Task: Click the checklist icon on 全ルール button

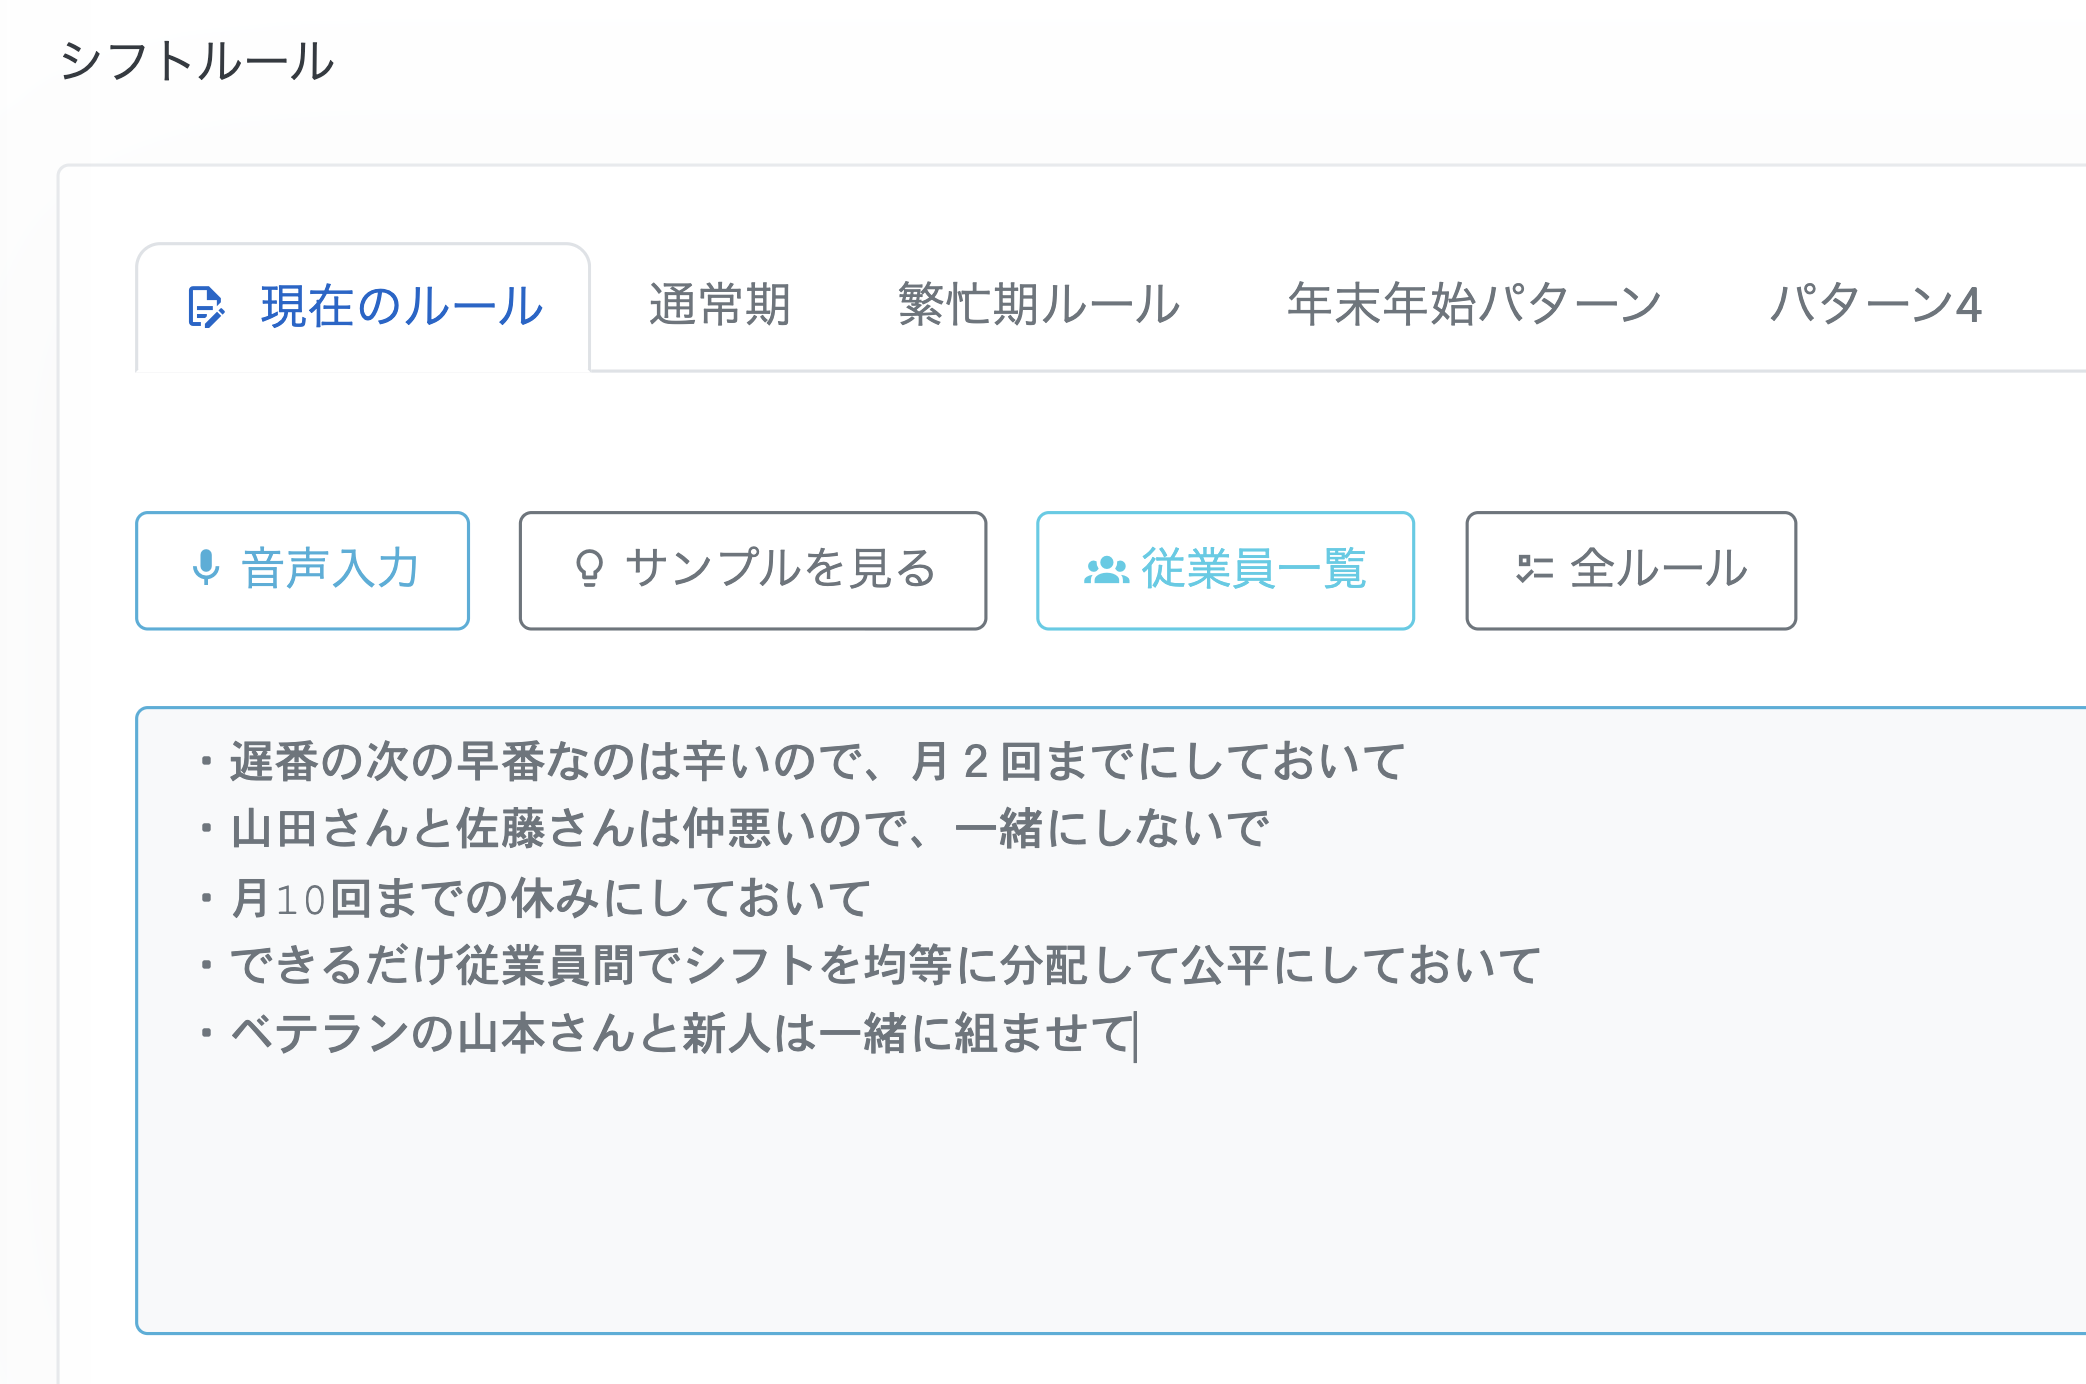Action: (1533, 568)
